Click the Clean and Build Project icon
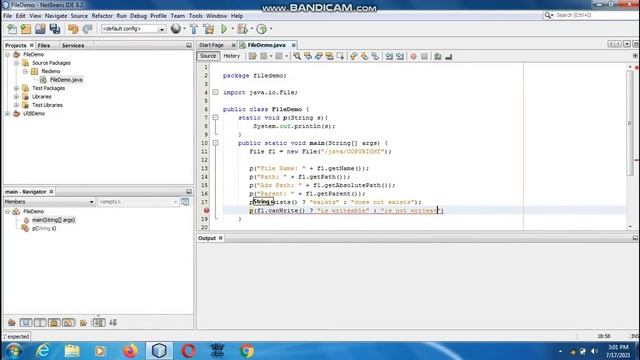Screen dimensions: 640x360 (x=209, y=29)
